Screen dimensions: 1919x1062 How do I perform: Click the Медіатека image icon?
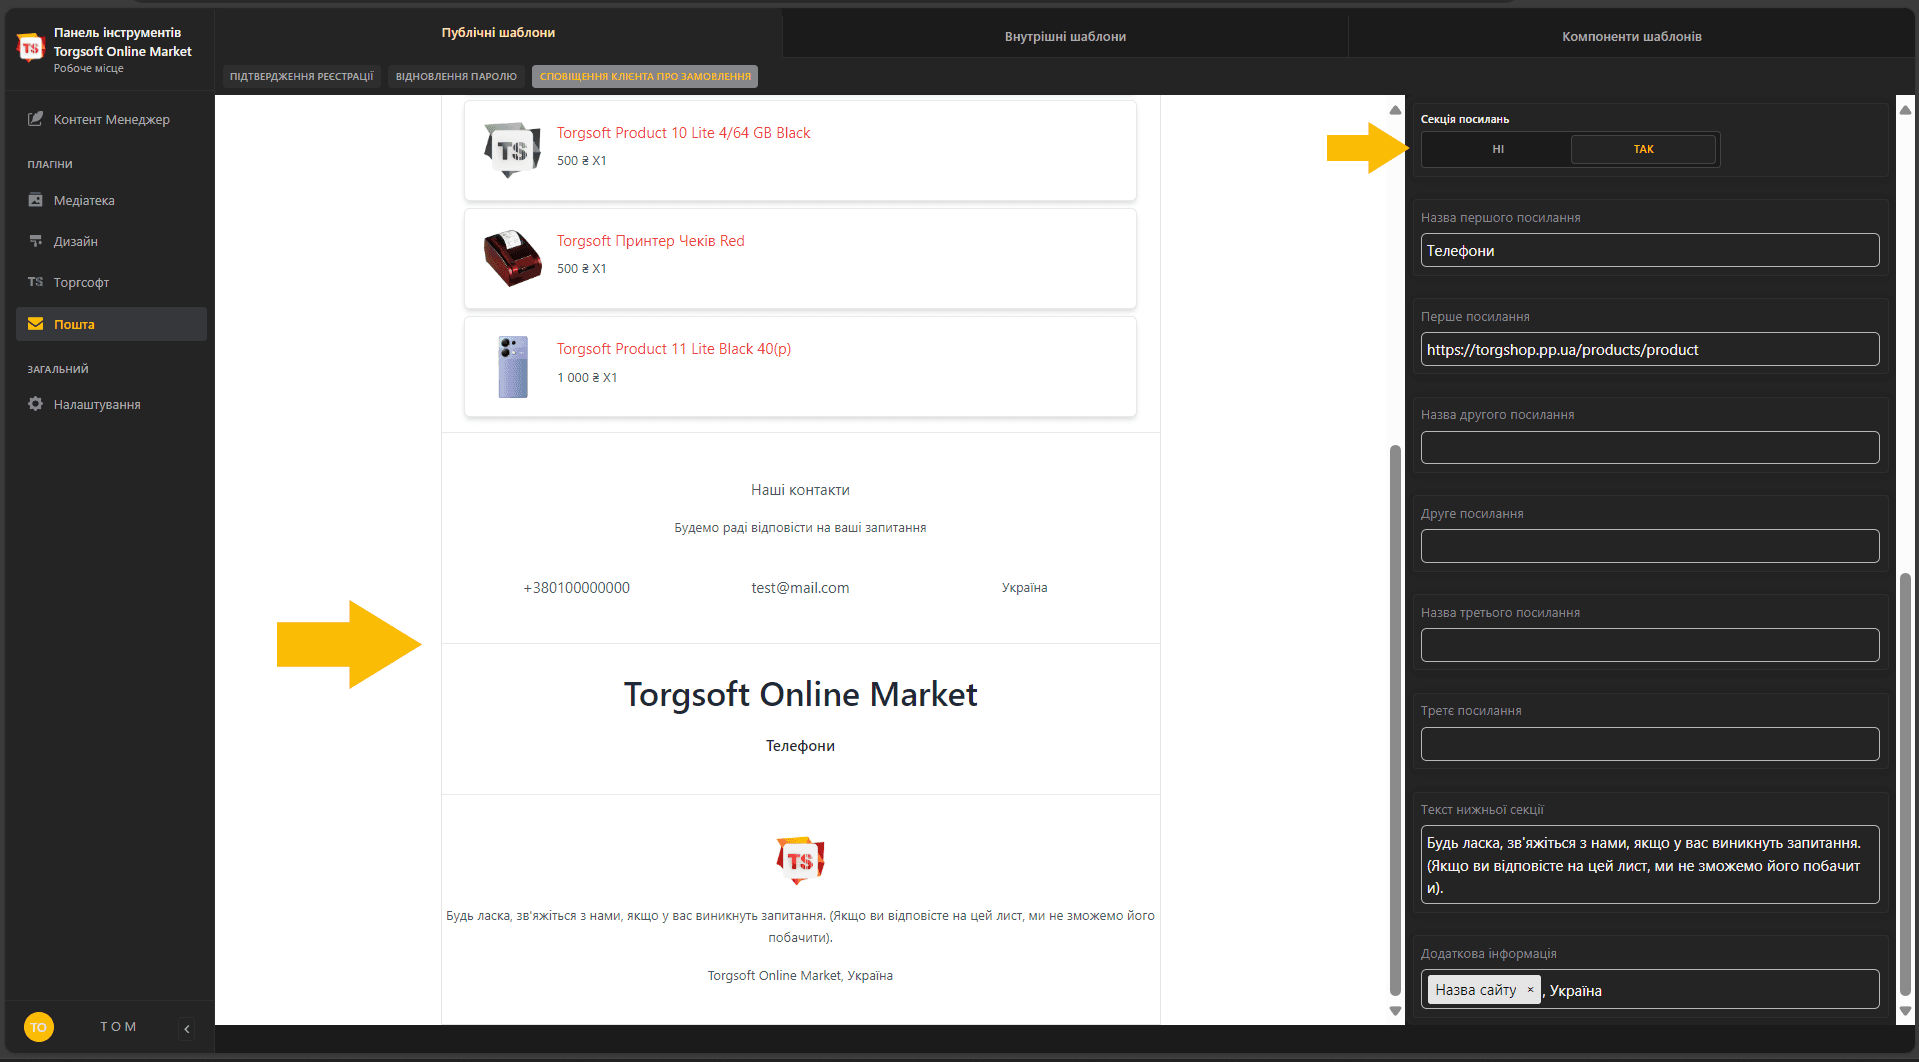pos(36,200)
